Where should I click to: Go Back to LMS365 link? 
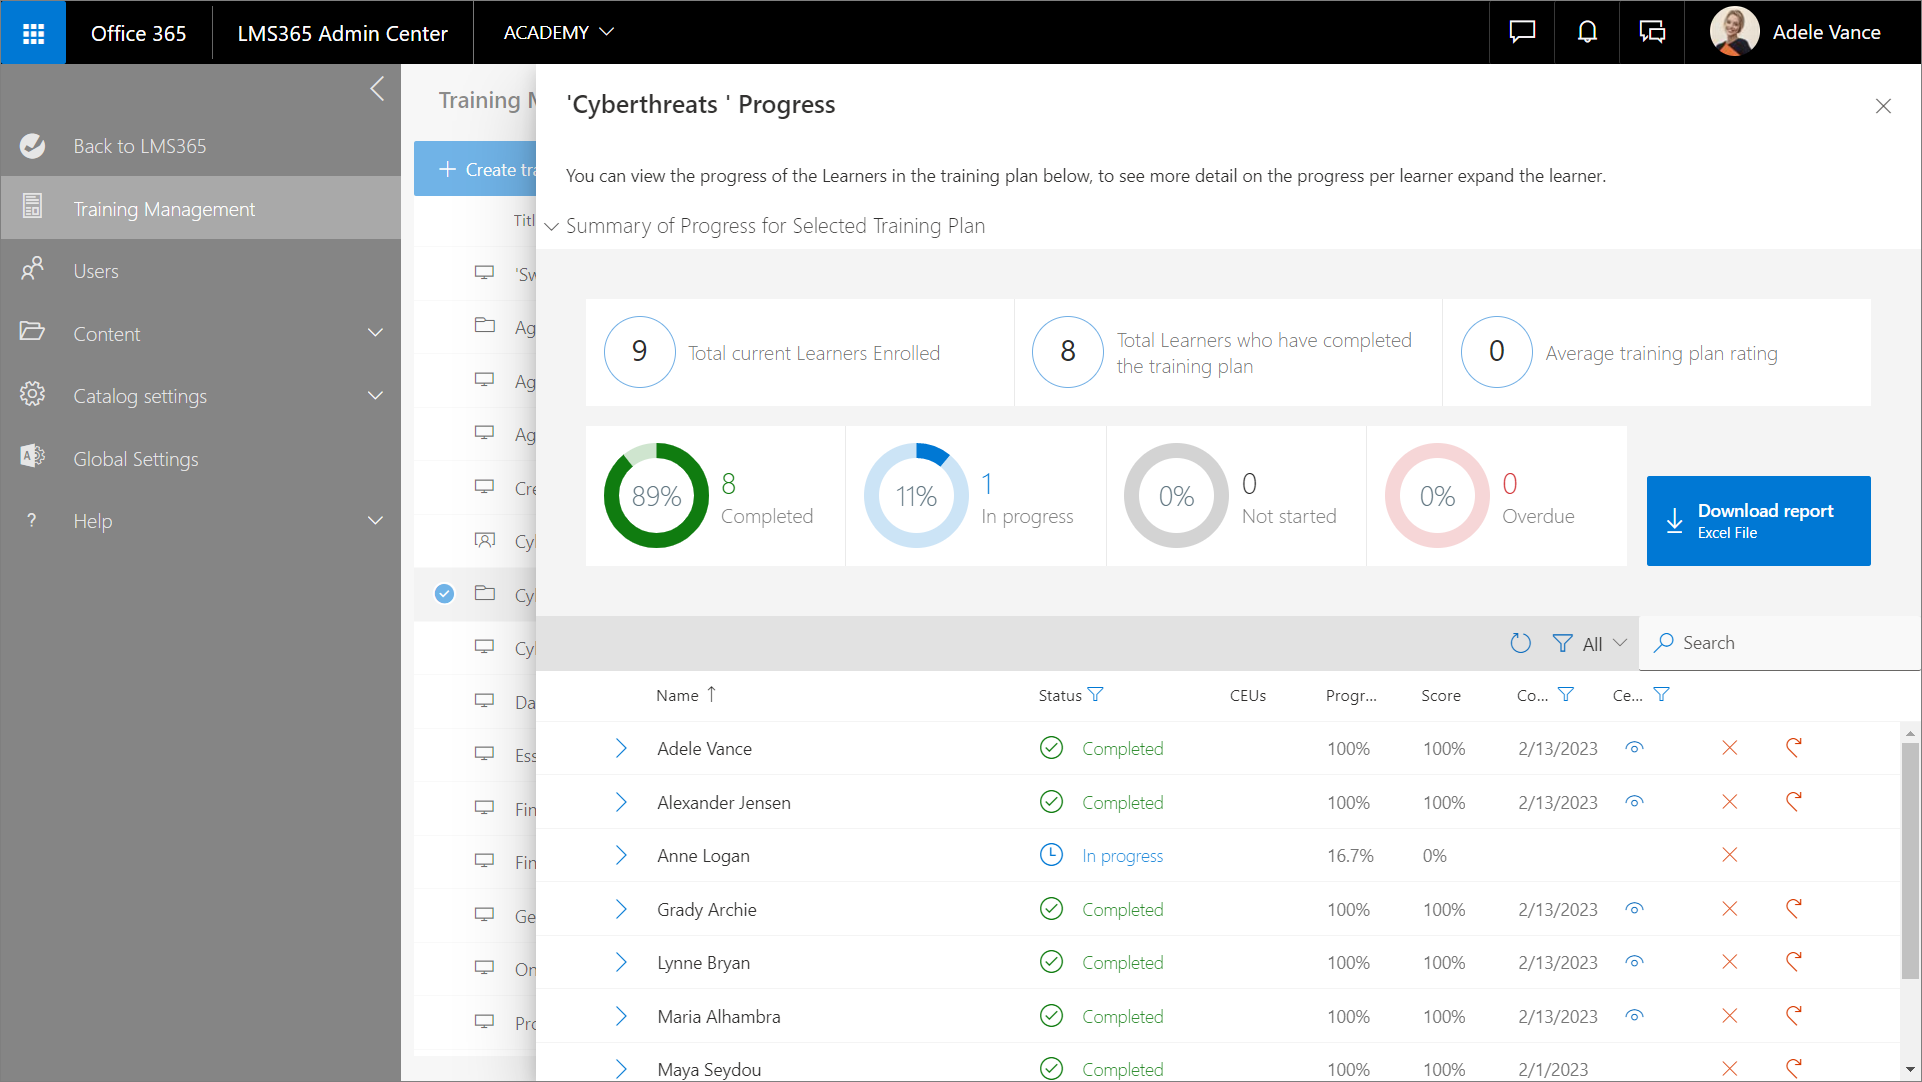pos(139,146)
